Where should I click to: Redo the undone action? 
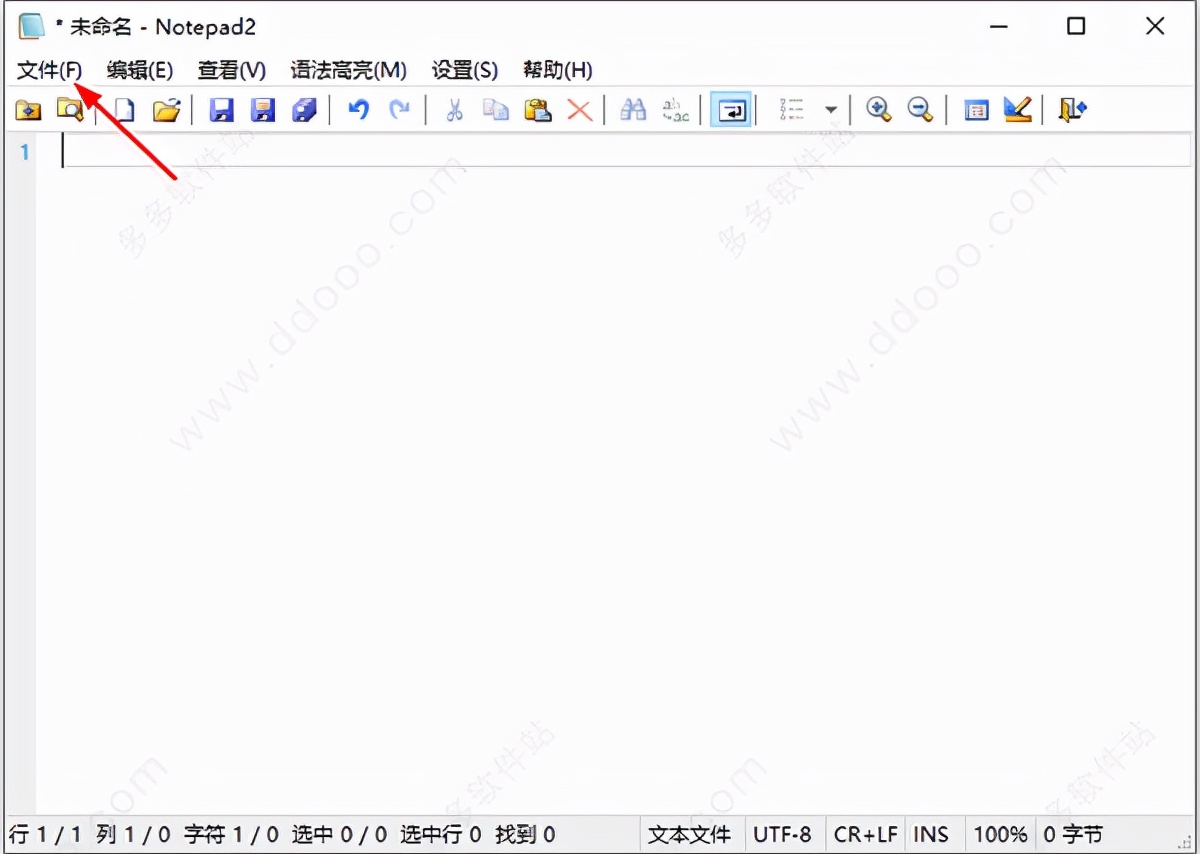coord(400,110)
